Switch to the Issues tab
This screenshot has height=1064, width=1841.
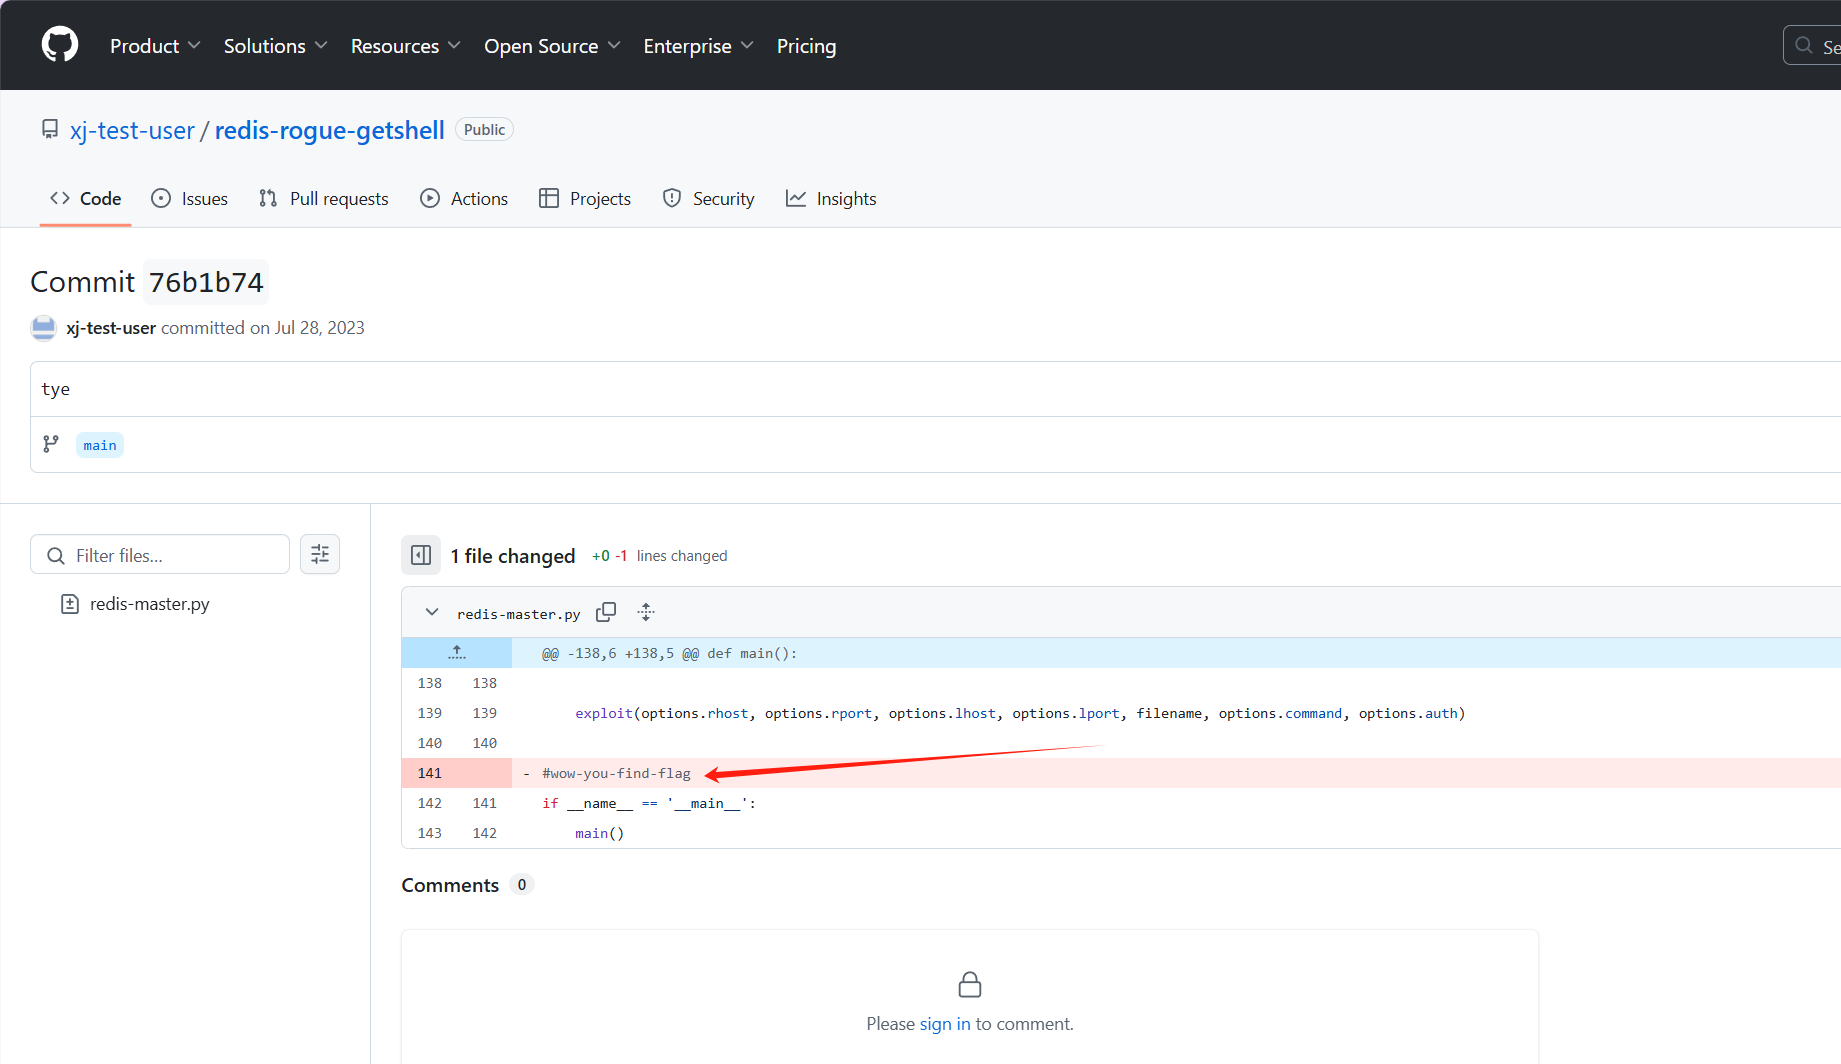189,198
